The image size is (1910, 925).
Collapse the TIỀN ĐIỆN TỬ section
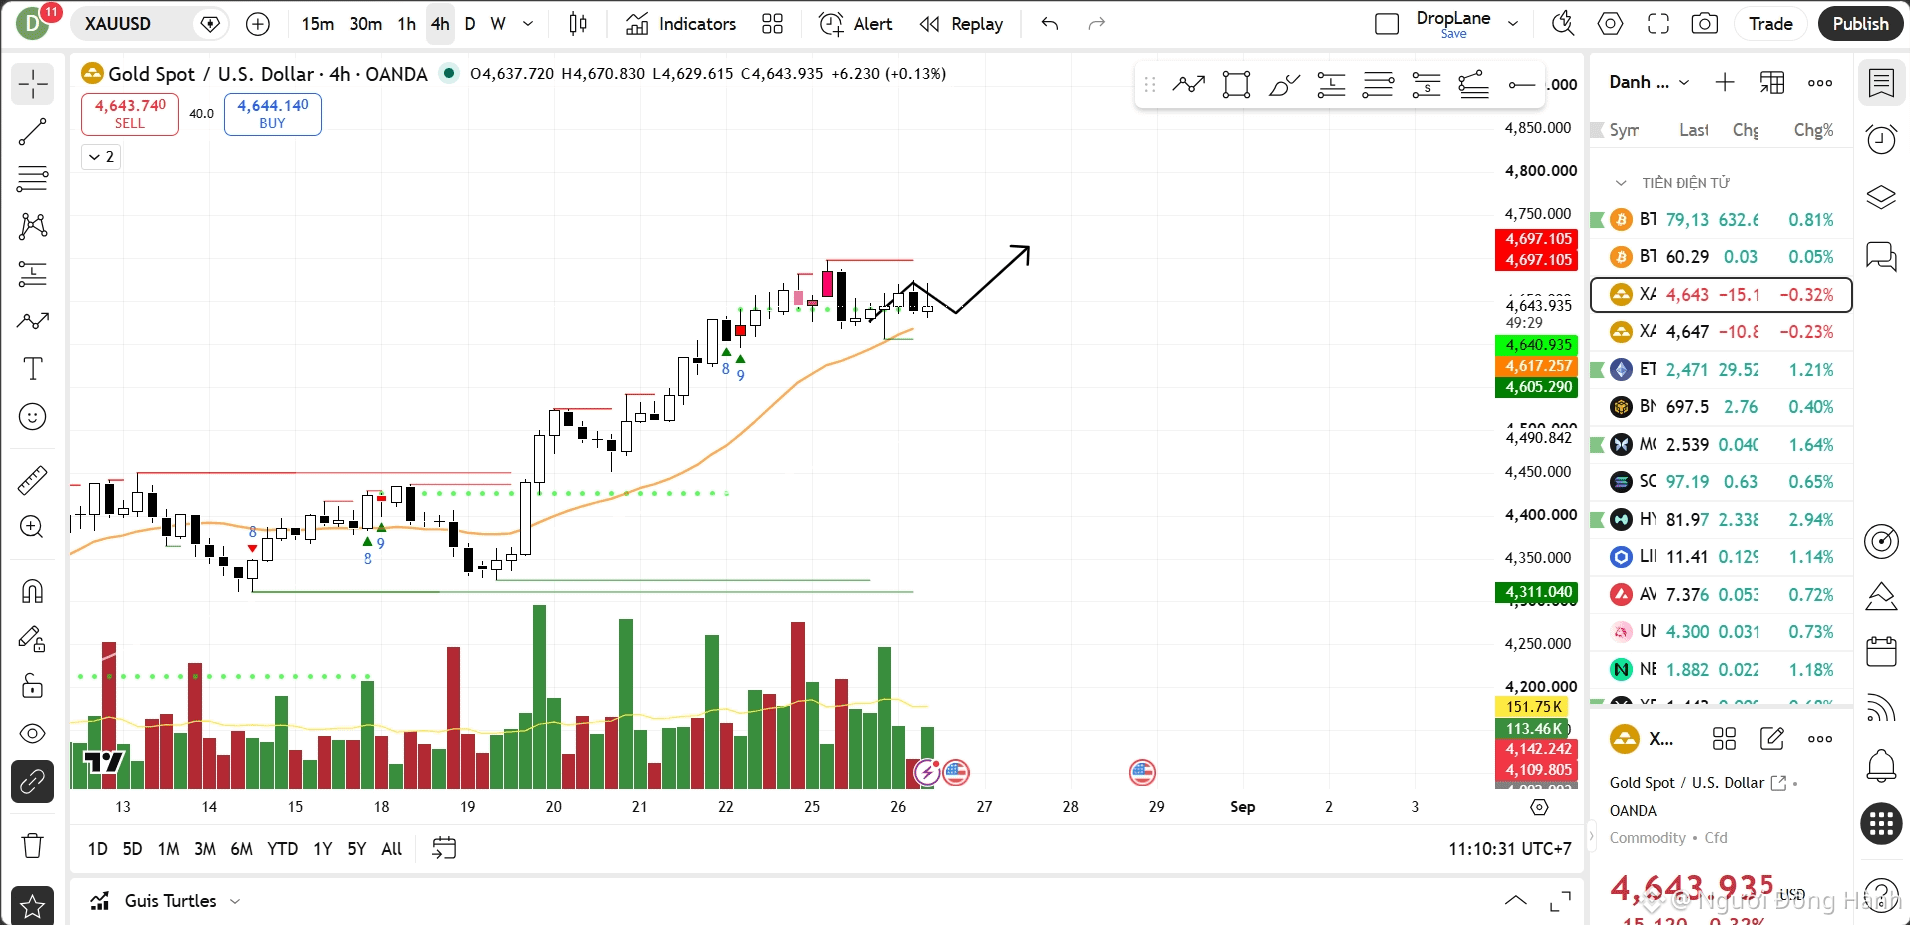point(1621,183)
